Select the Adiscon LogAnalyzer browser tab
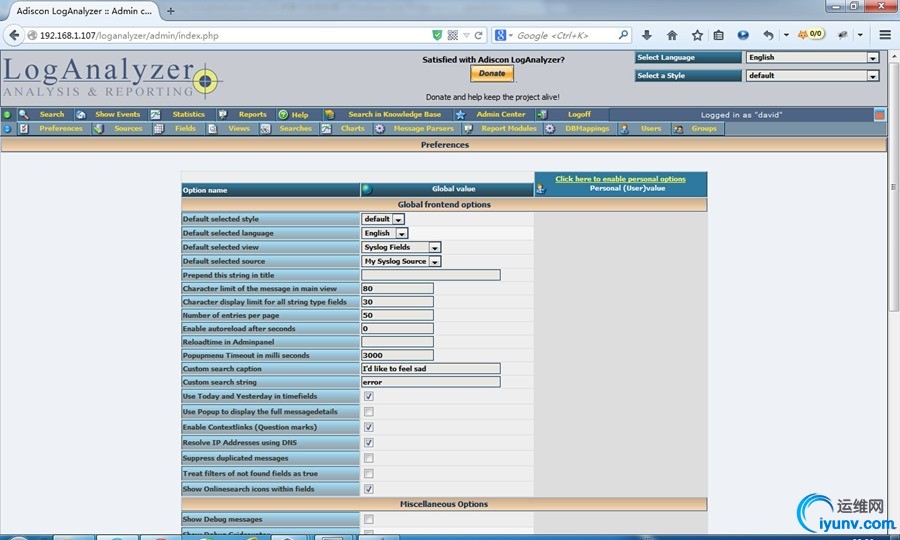Screen dimensions: 900x540 click(x=82, y=11)
